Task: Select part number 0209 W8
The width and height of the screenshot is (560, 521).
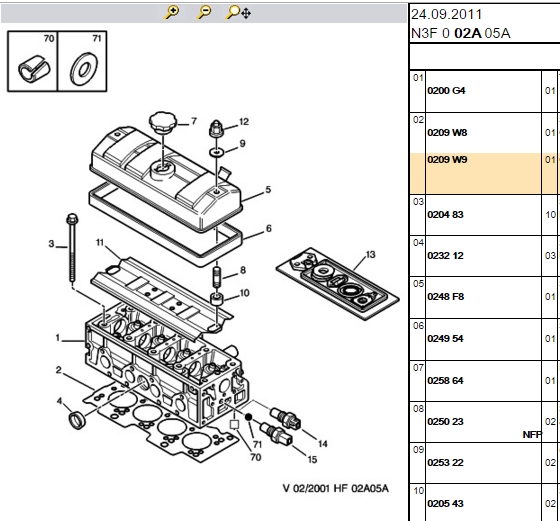Action: pos(447,132)
